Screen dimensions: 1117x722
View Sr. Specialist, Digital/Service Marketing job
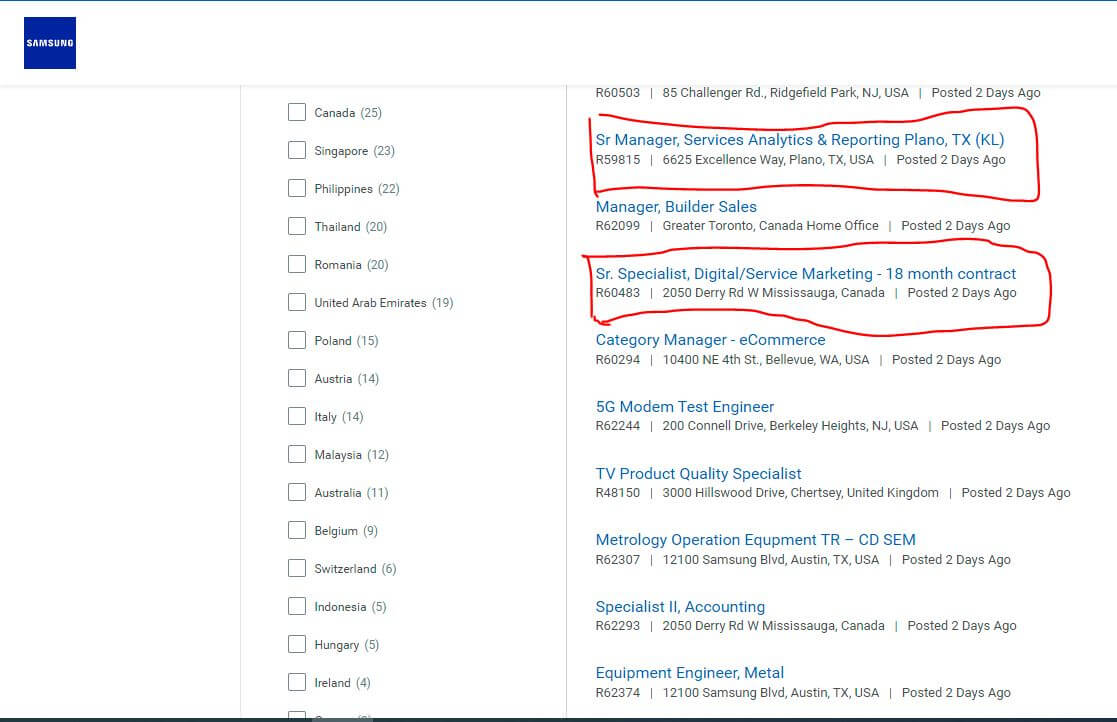[805, 274]
